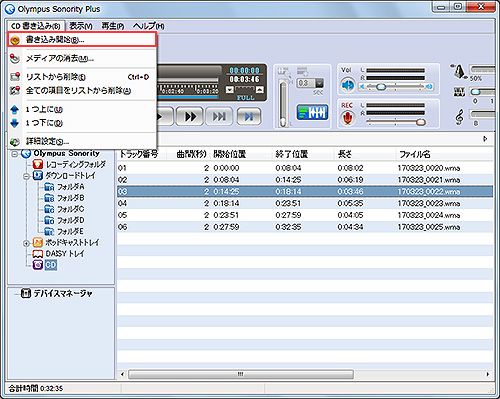Click the up arrow beside FULL indicator
Viewport: 500px width, 399px height.
click(x=260, y=90)
